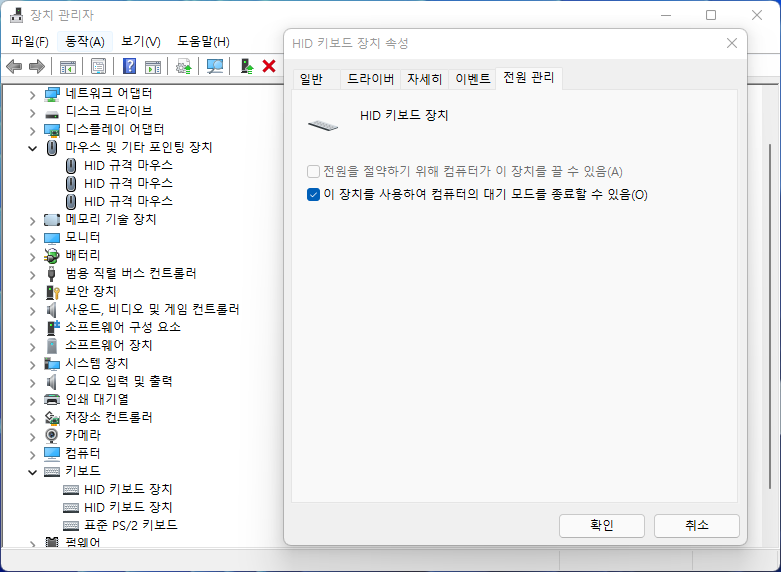This screenshot has width=781, height=572.
Task: Select the 디스플레이 어댑터 tree label
Action: 115,129
